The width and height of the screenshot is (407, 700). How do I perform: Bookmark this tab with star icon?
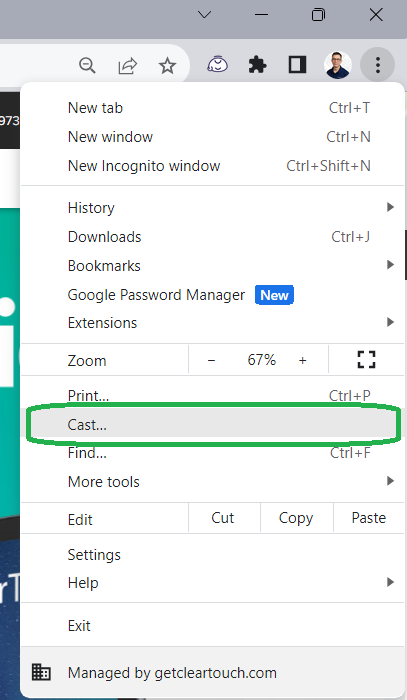pos(167,66)
